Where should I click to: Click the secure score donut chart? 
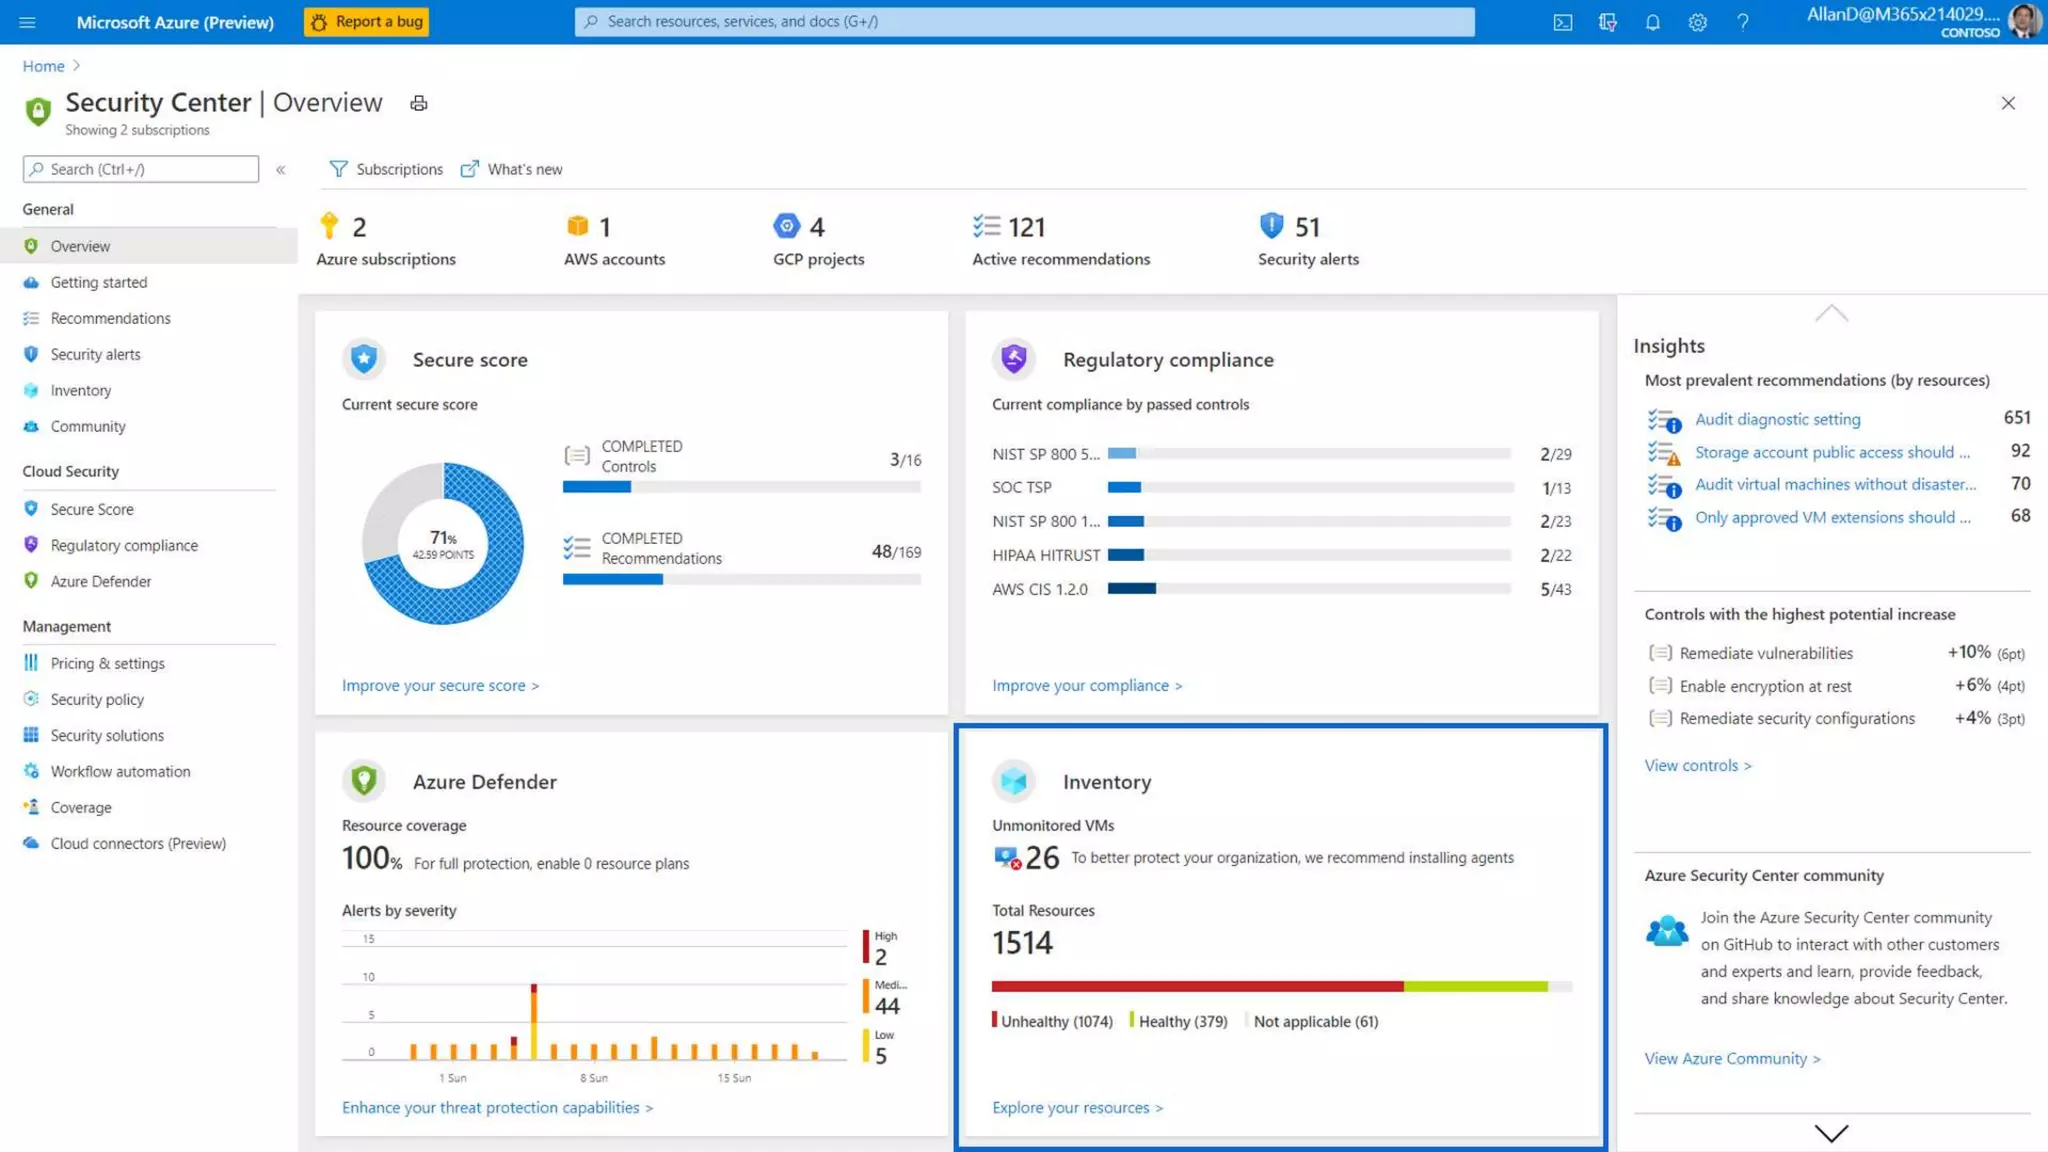click(443, 543)
